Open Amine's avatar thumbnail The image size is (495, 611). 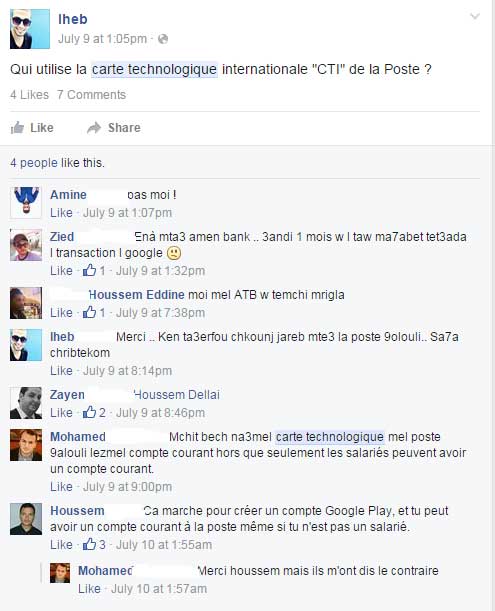tap(26, 203)
